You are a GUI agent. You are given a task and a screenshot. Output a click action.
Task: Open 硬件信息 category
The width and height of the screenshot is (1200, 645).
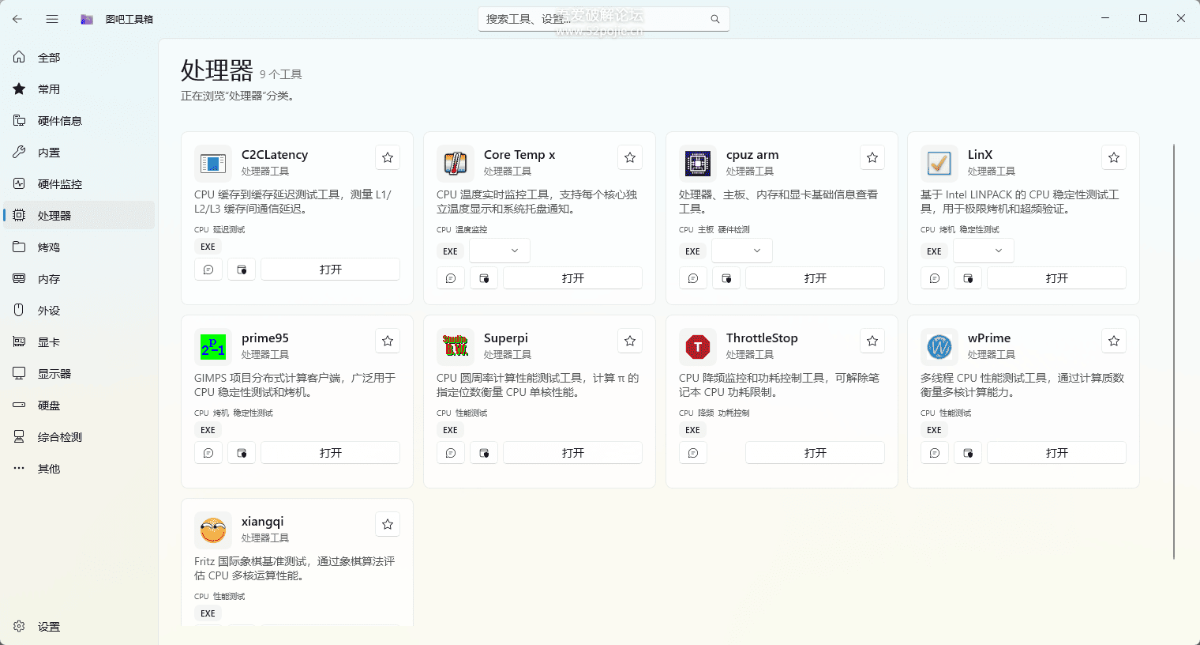coord(79,121)
